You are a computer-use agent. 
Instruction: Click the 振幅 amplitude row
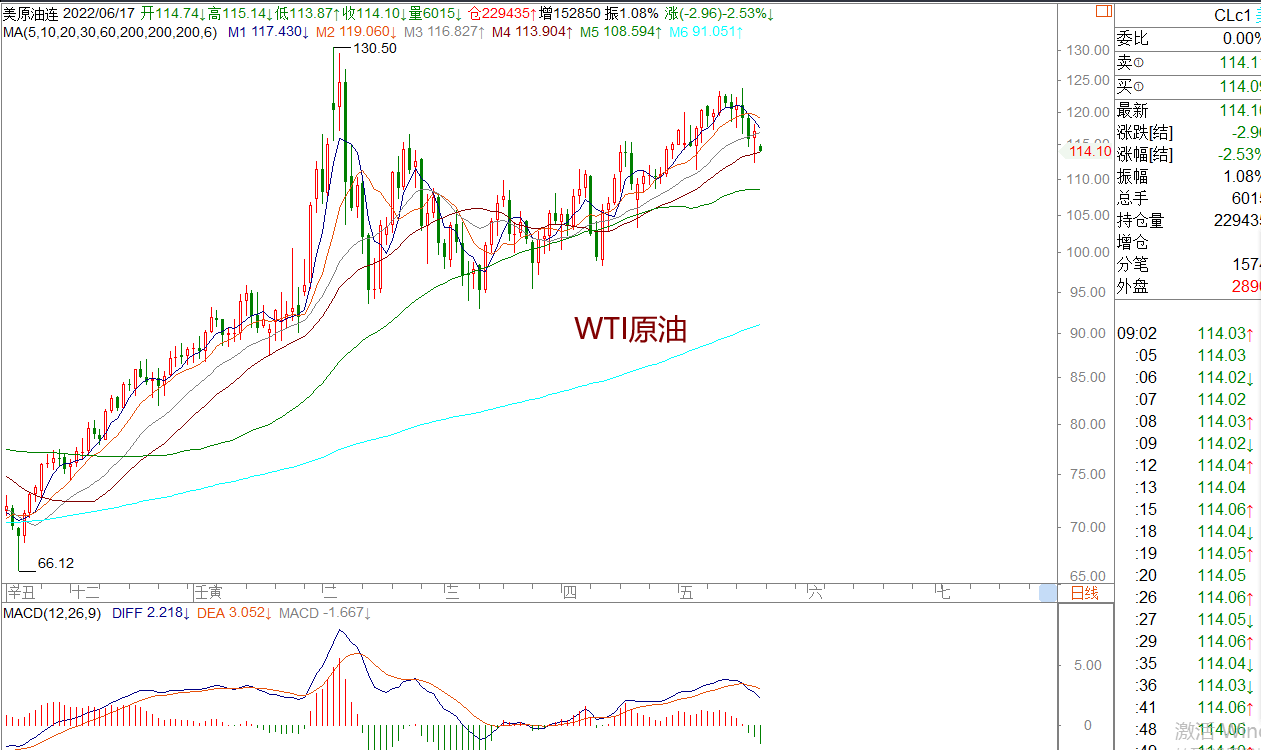click(x=1188, y=176)
